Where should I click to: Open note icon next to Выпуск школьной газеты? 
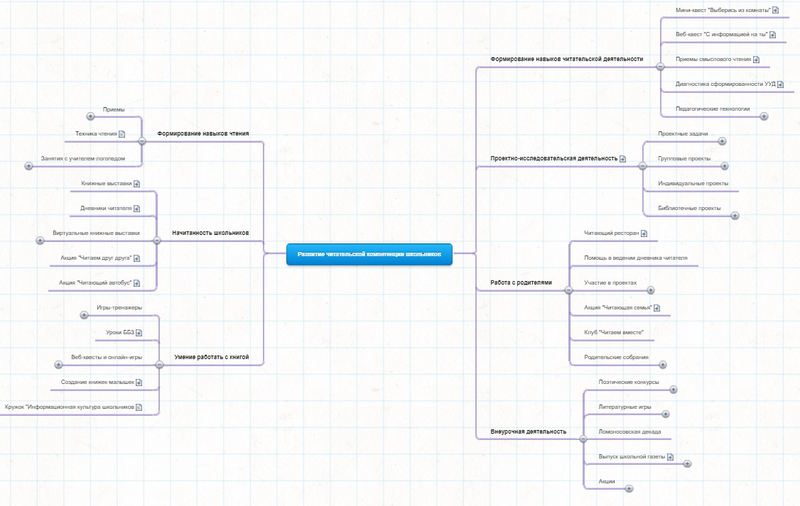[670, 457]
